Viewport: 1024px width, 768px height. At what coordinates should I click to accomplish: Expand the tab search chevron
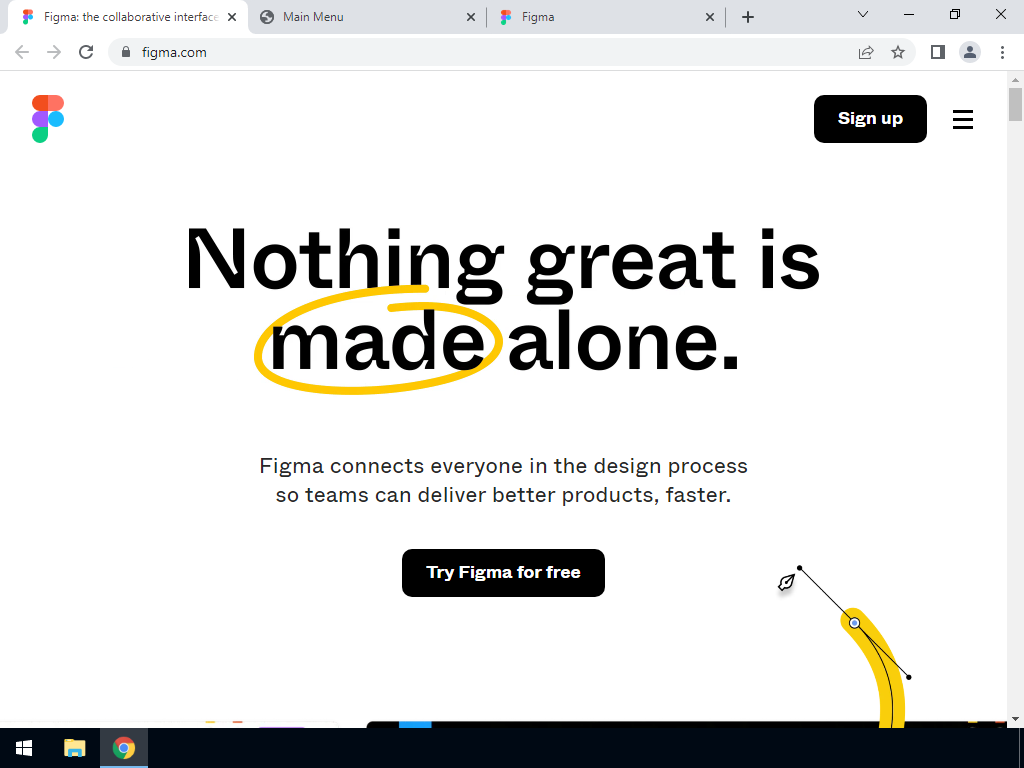pyautogui.click(x=863, y=14)
